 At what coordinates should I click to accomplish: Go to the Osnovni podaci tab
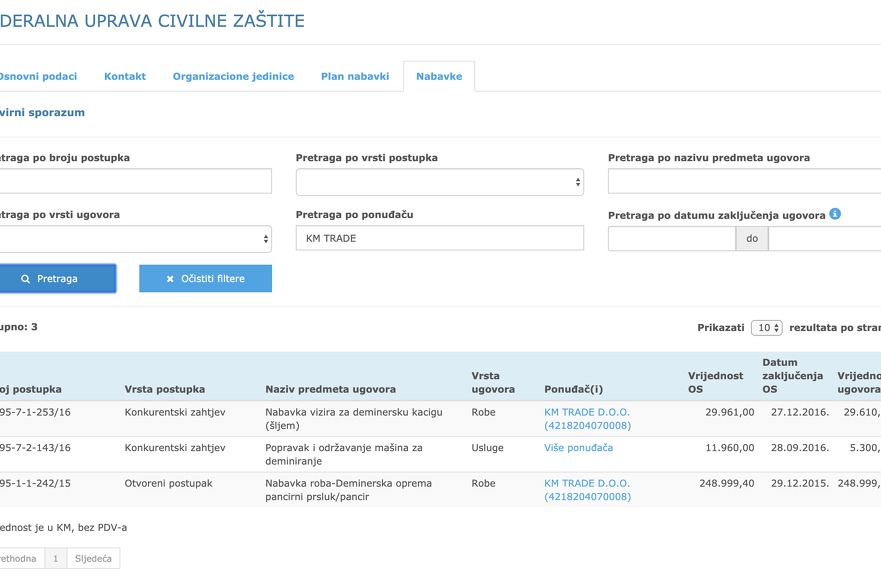pyautogui.click(x=38, y=77)
